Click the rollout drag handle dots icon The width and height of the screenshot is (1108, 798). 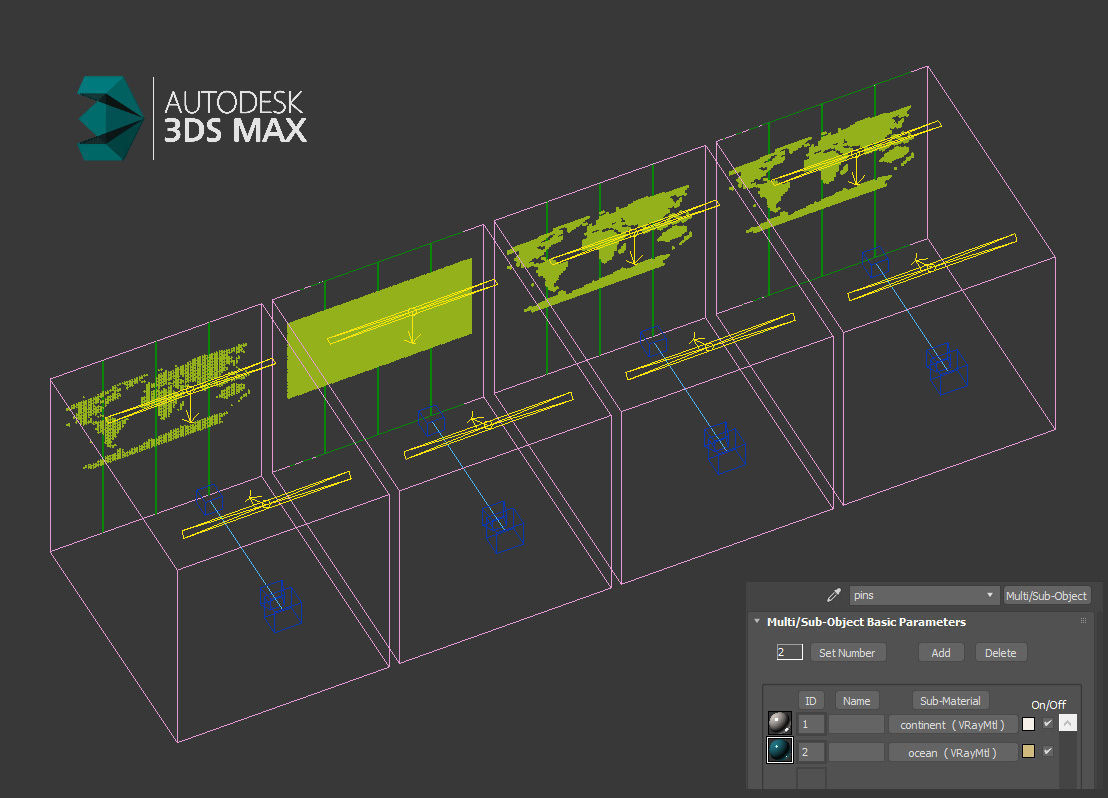point(1083,621)
